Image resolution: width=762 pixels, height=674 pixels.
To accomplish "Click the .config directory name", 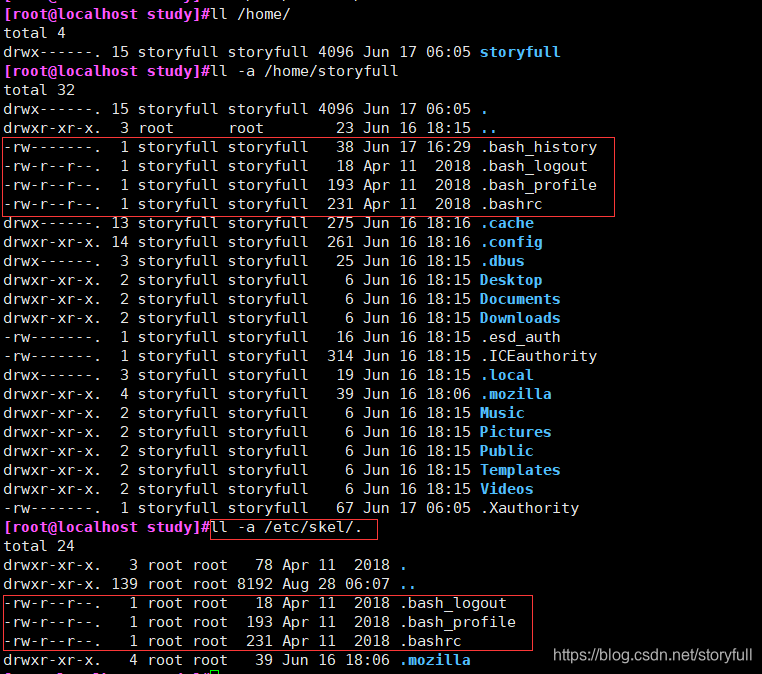I will click(511, 242).
